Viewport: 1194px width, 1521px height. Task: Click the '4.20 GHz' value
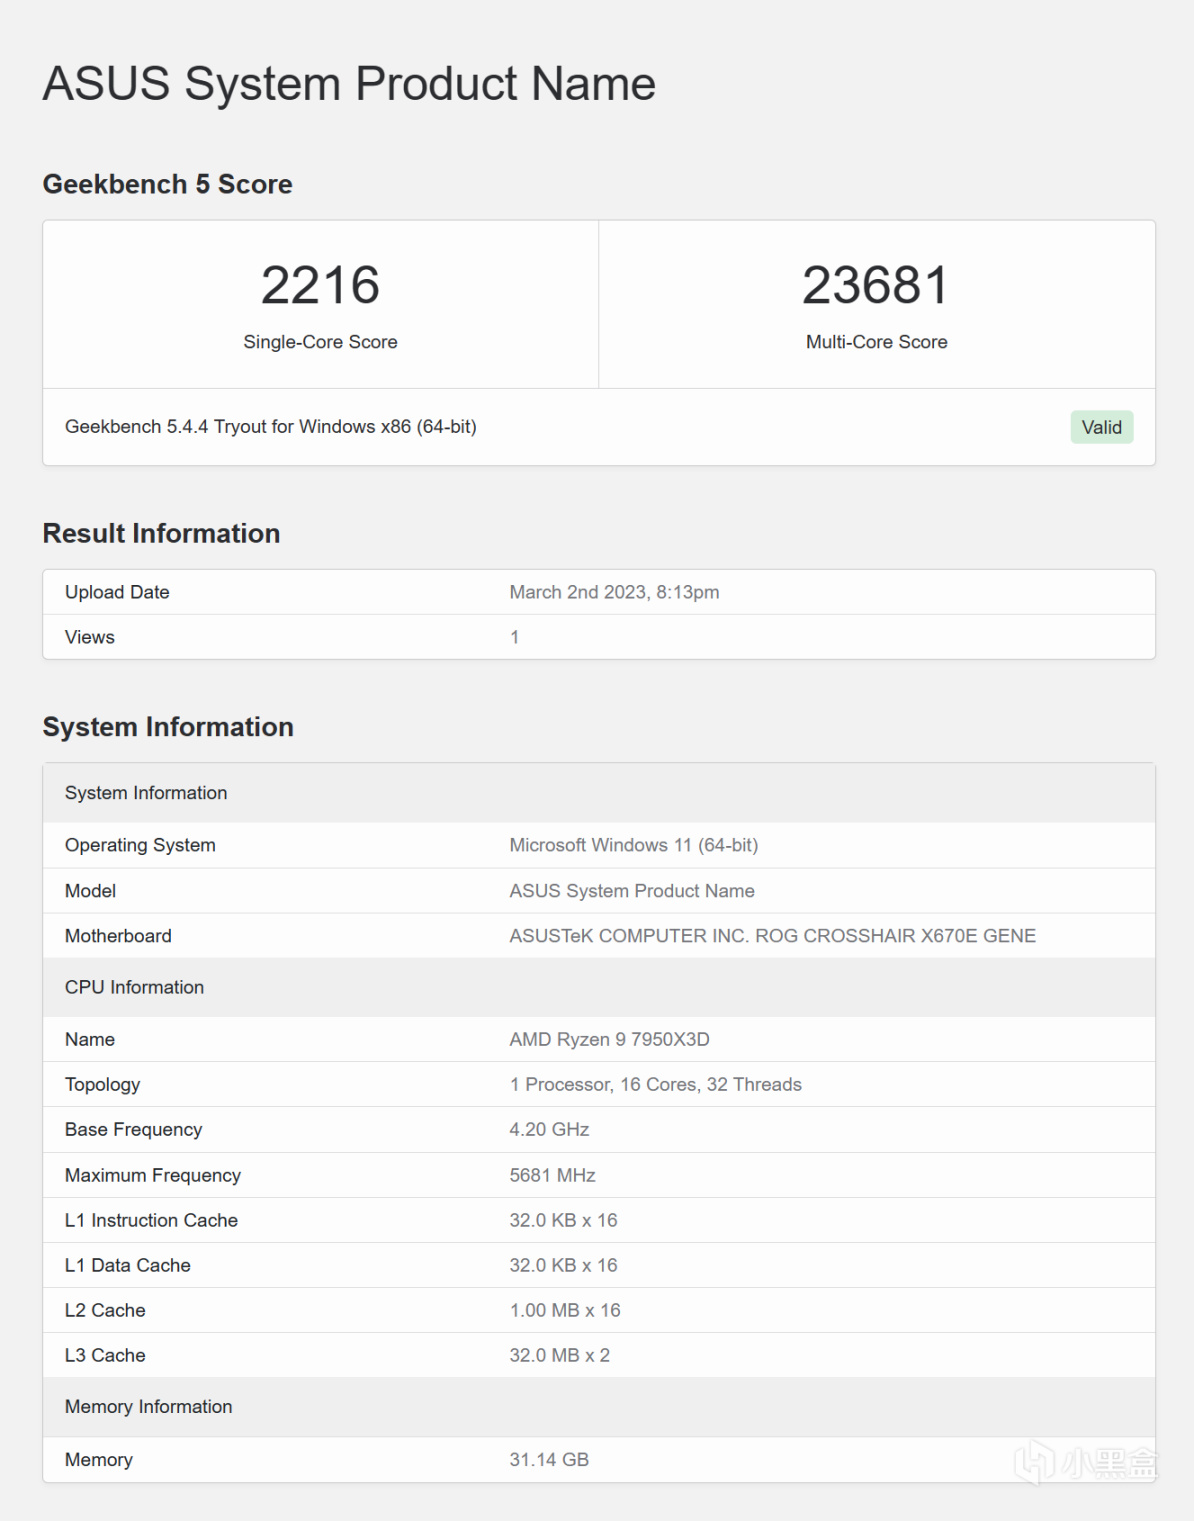point(549,1130)
